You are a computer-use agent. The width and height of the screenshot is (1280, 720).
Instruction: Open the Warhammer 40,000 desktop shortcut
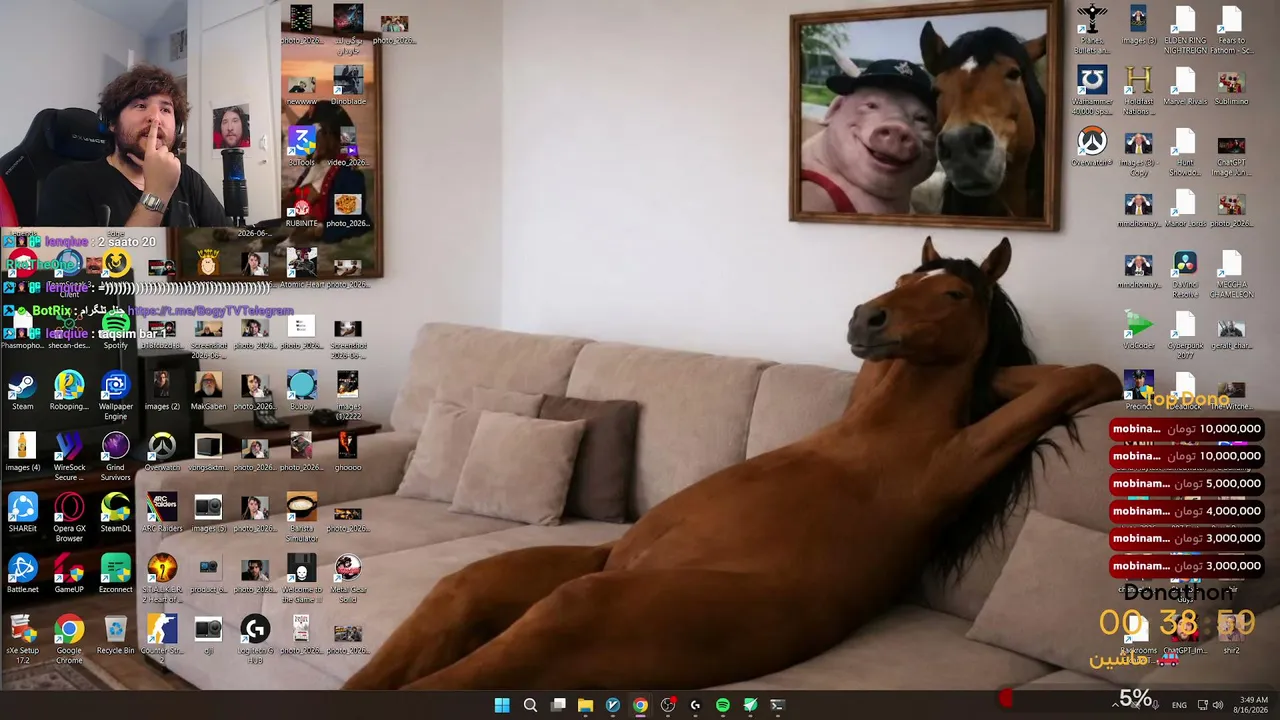(1091, 92)
